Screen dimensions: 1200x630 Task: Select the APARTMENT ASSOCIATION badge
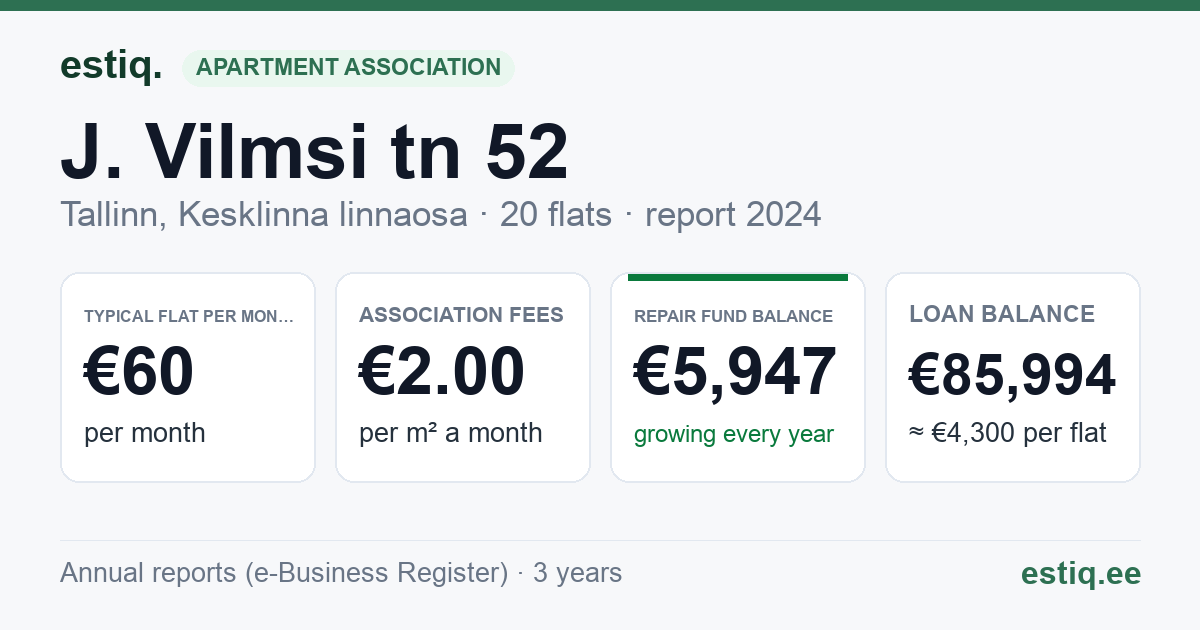[x=348, y=68]
